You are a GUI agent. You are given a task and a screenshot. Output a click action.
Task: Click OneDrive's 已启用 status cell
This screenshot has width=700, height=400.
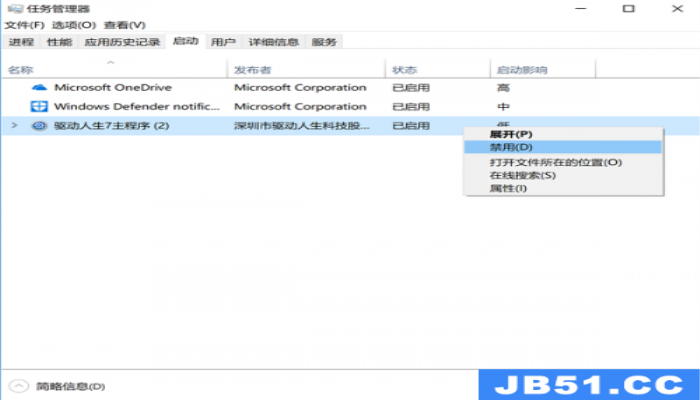tap(411, 88)
